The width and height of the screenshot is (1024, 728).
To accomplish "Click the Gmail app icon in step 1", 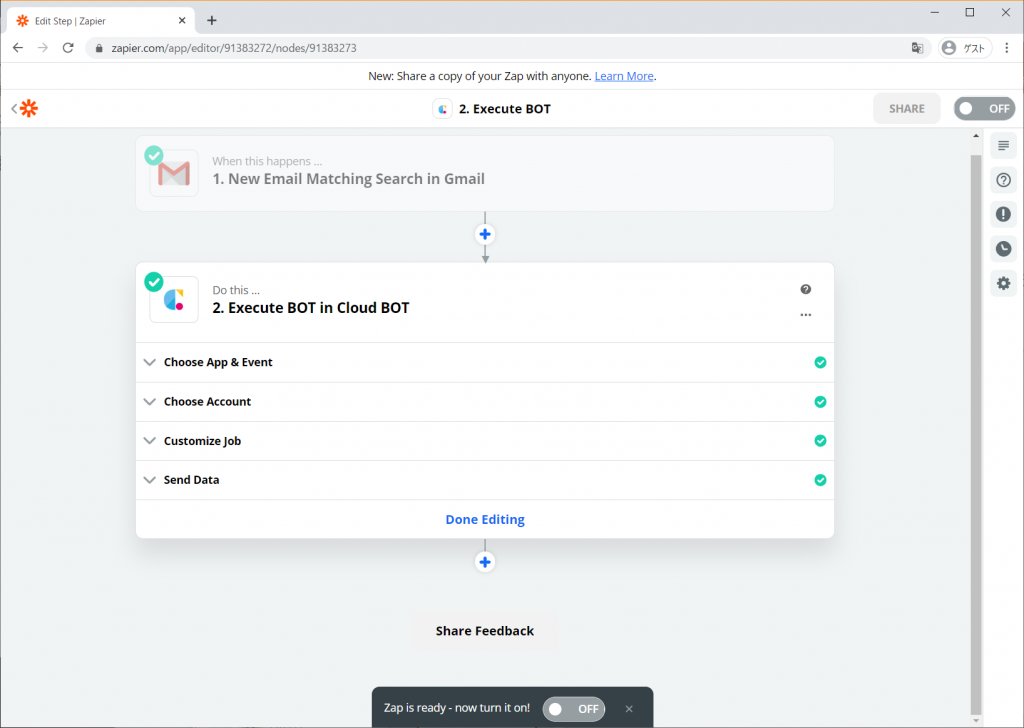I will click(174, 173).
